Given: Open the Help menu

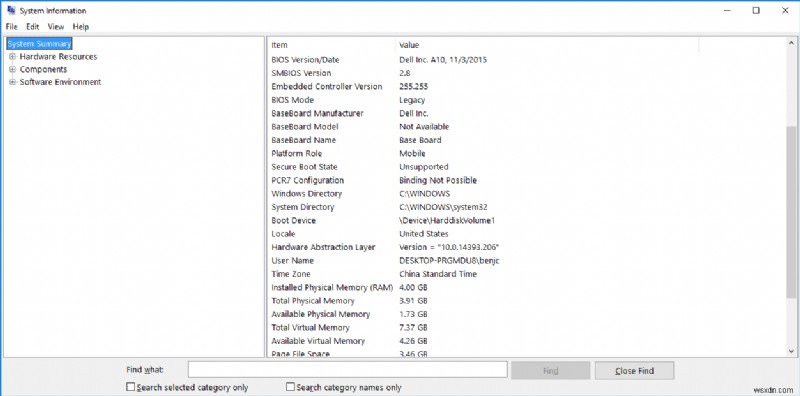Looking at the screenshot, I should (81, 27).
